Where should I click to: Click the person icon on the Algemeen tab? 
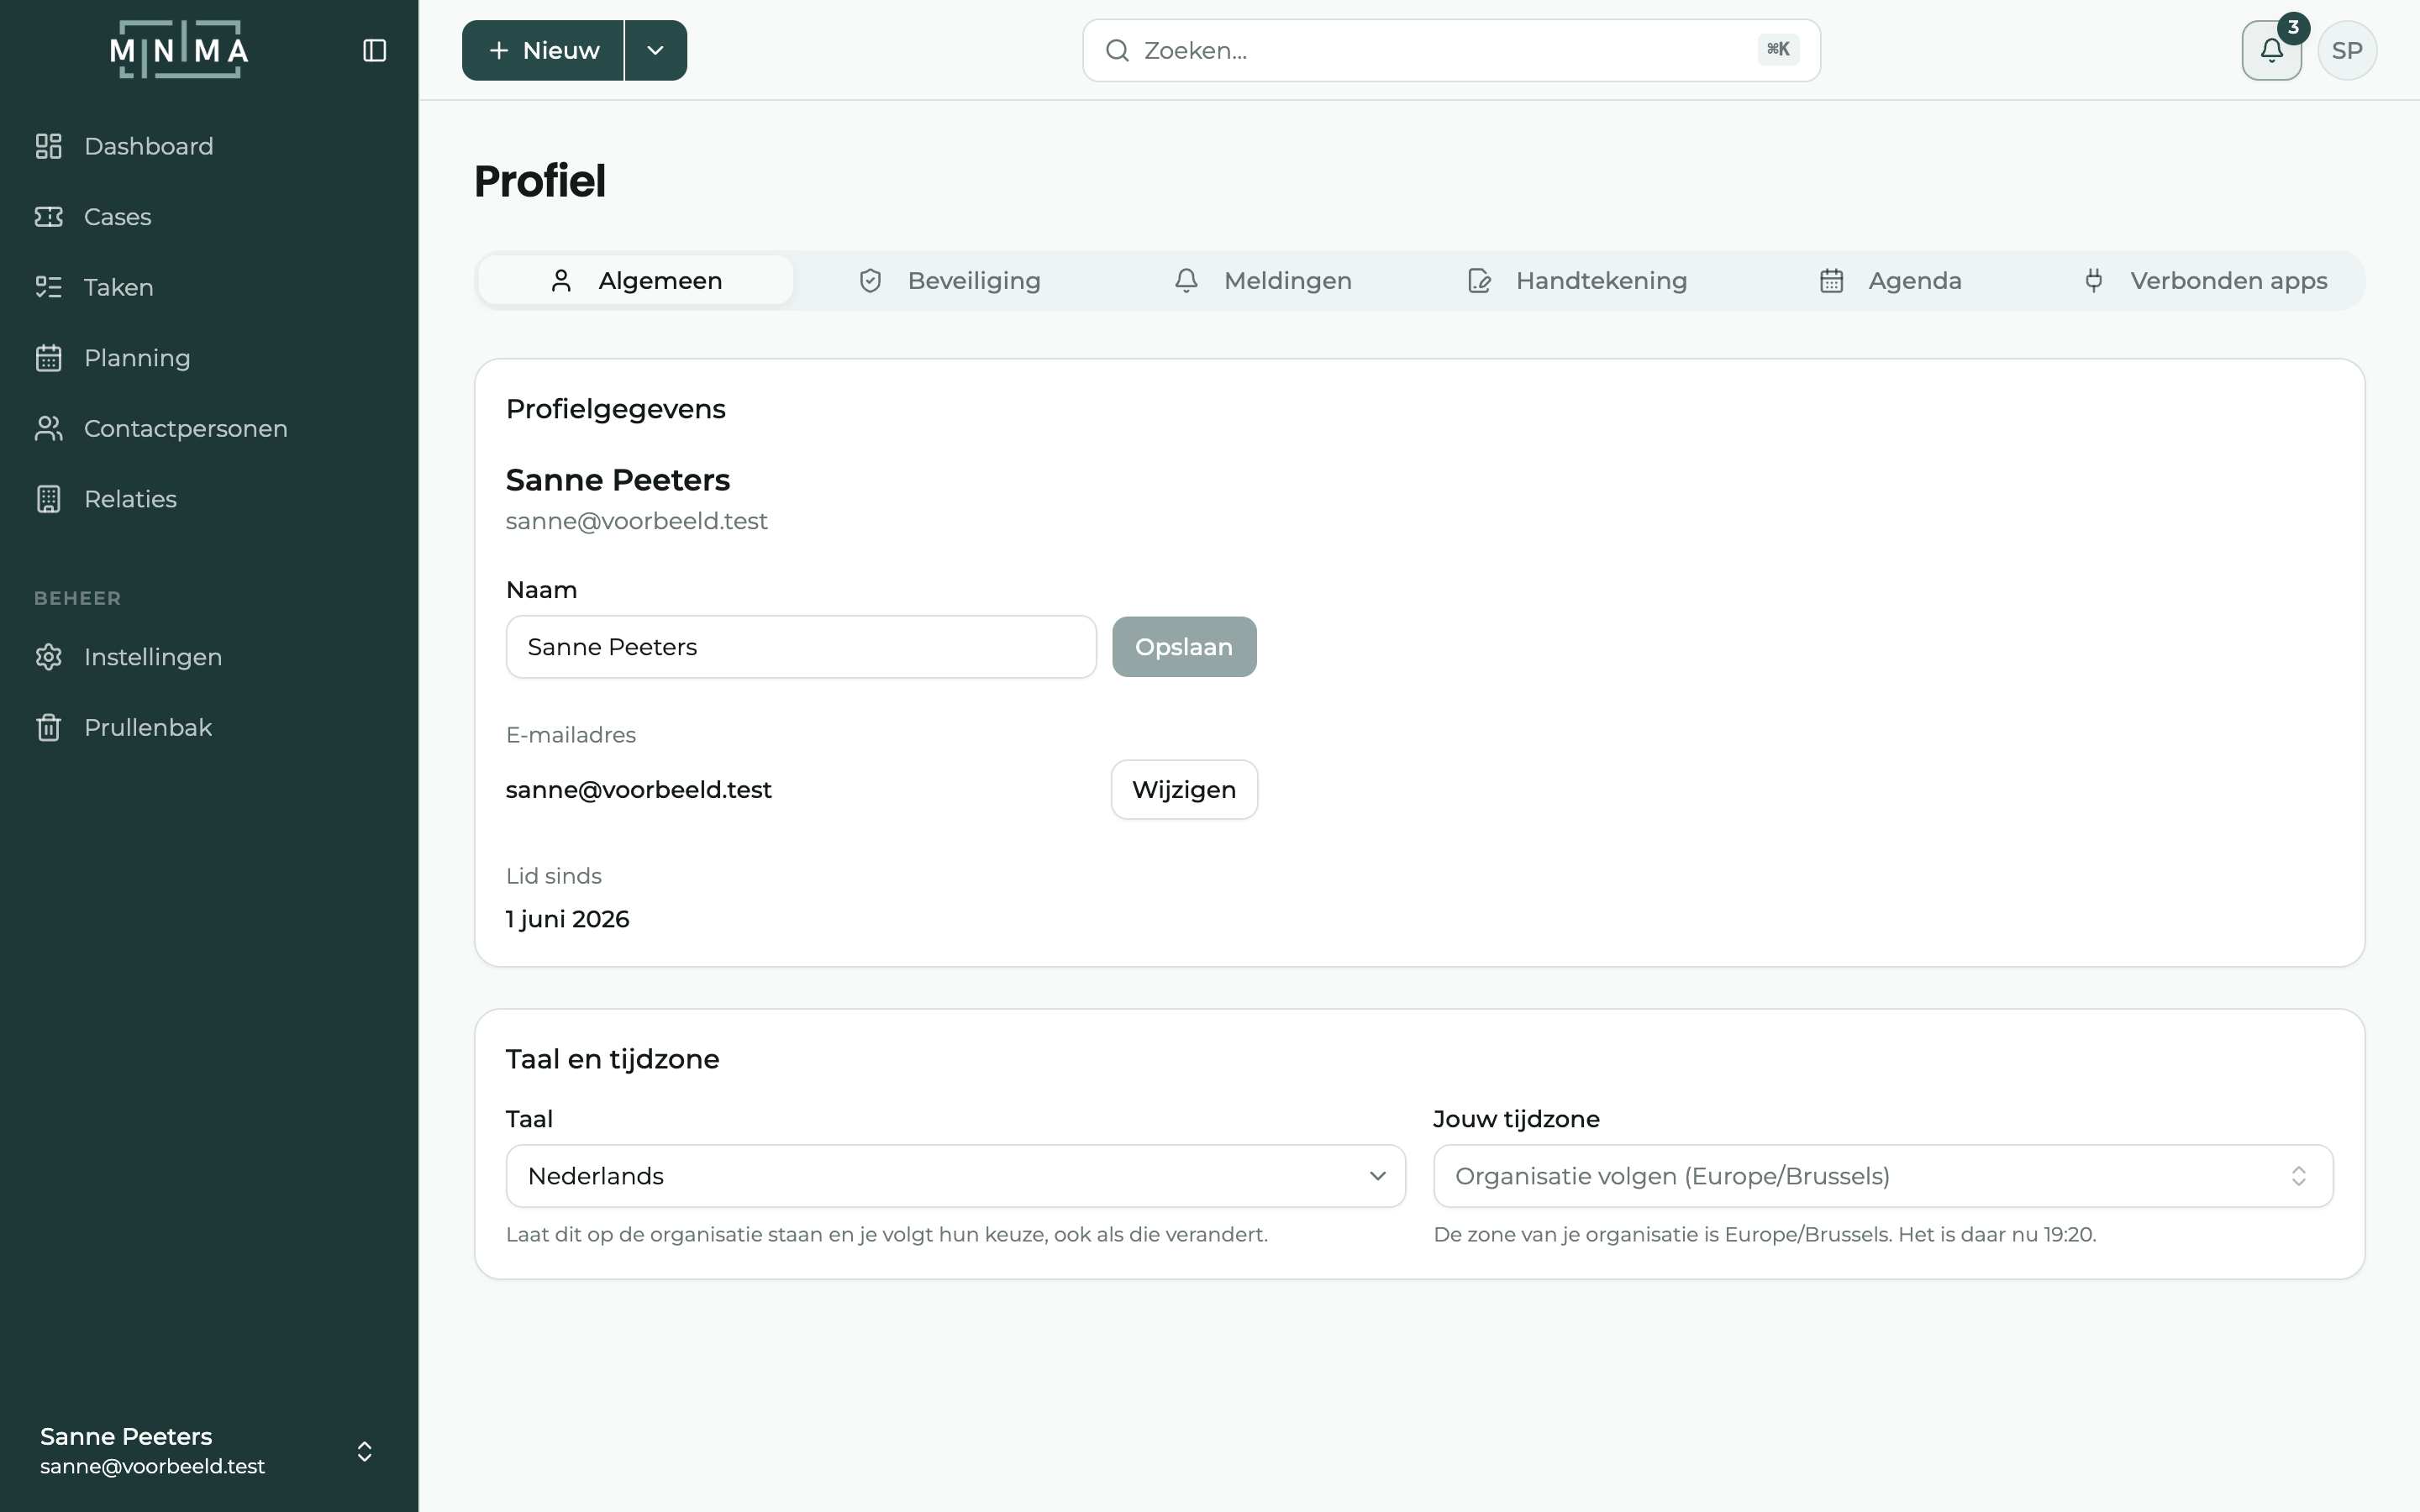tap(561, 281)
